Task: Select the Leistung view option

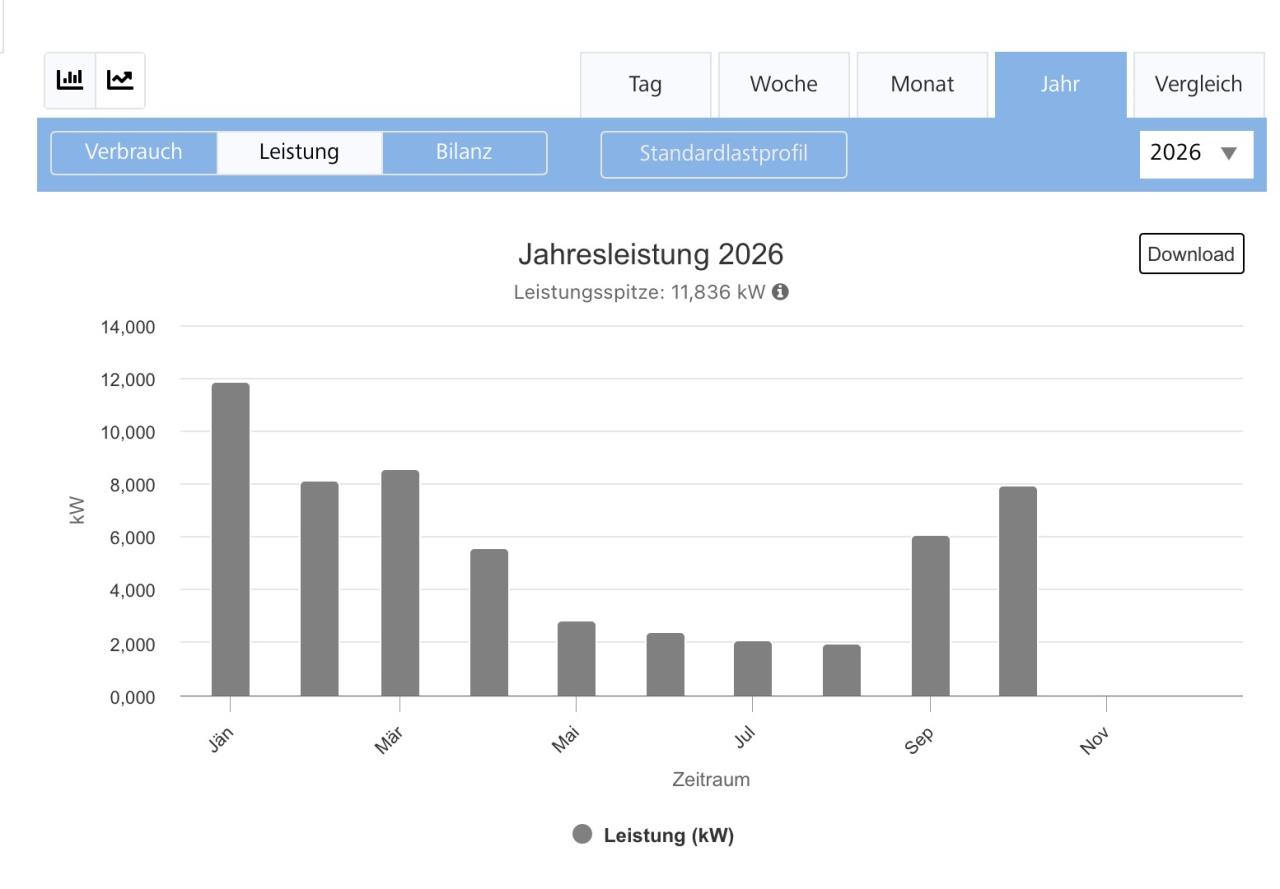Action: [x=300, y=153]
